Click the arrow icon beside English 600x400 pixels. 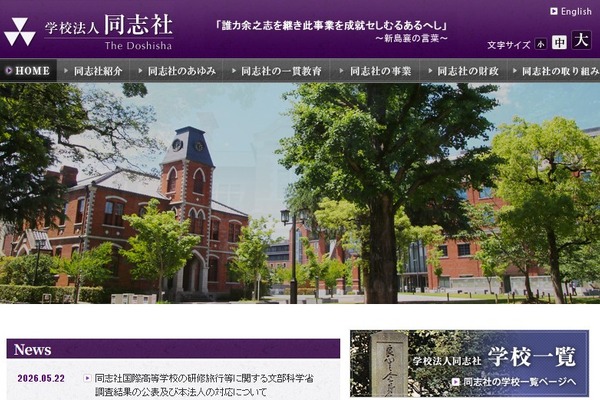click(x=554, y=11)
